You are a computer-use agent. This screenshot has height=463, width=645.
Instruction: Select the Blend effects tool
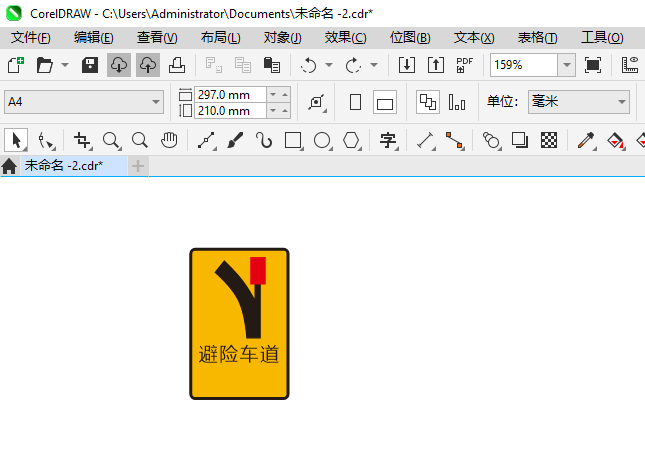click(492, 141)
